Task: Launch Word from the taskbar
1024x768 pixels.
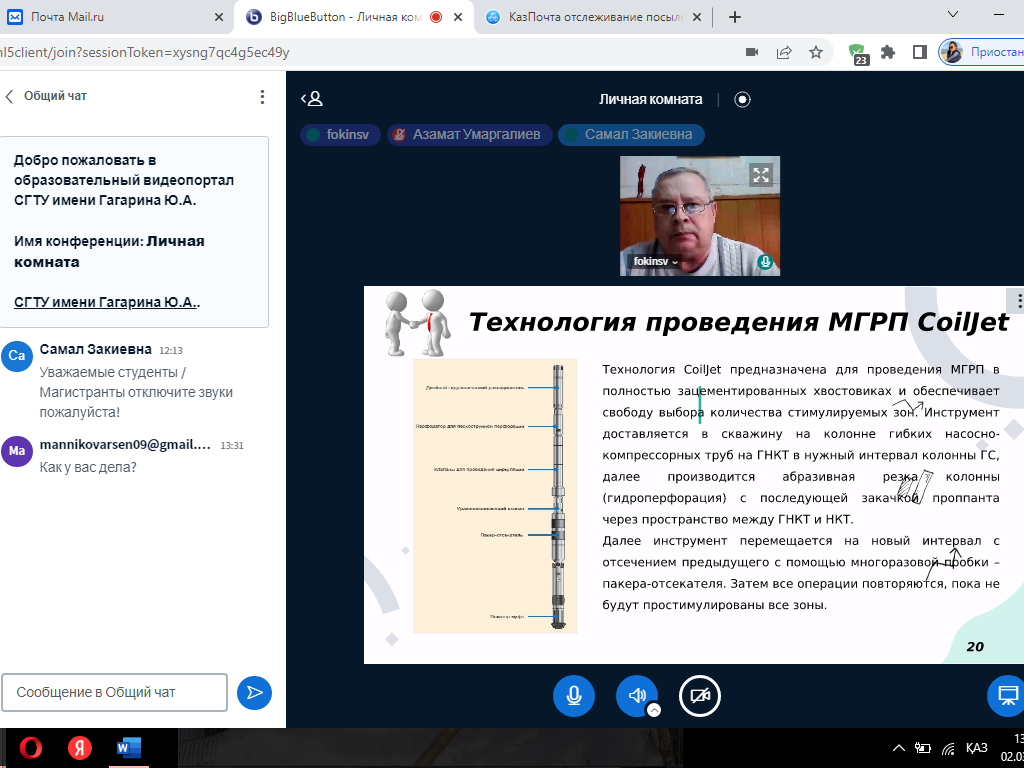Action: click(129, 747)
